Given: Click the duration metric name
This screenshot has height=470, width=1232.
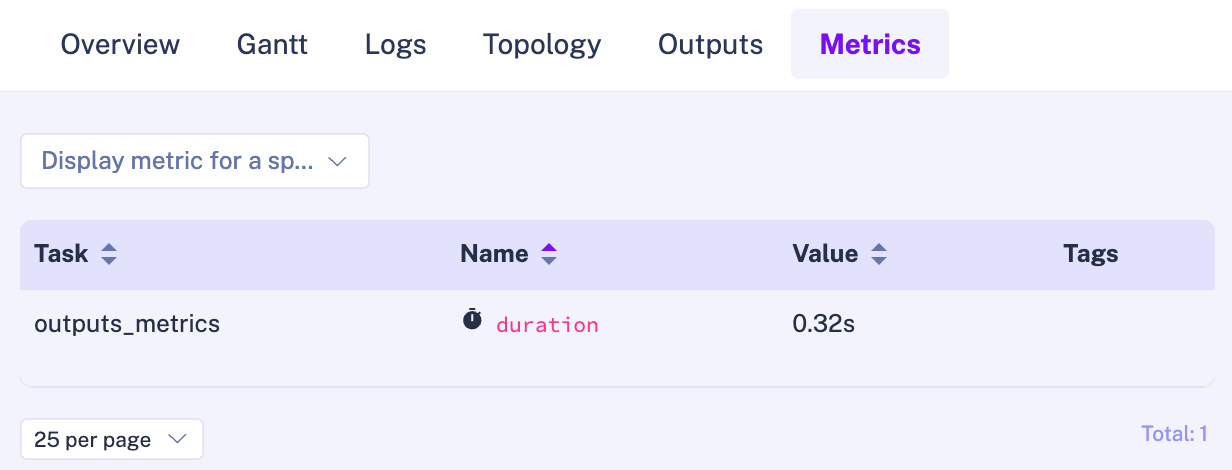Looking at the screenshot, I should point(547,325).
